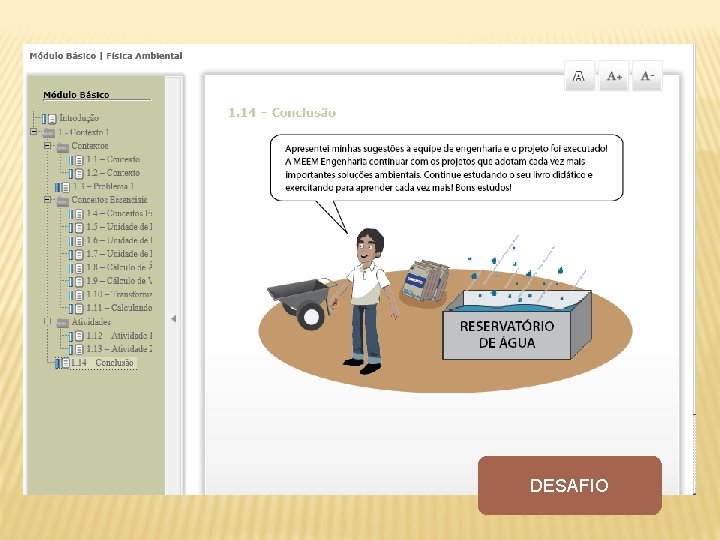Select '1.14 – Conclusão' in the tree
This screenshot has width=720, height=540.
coord(102,363)
